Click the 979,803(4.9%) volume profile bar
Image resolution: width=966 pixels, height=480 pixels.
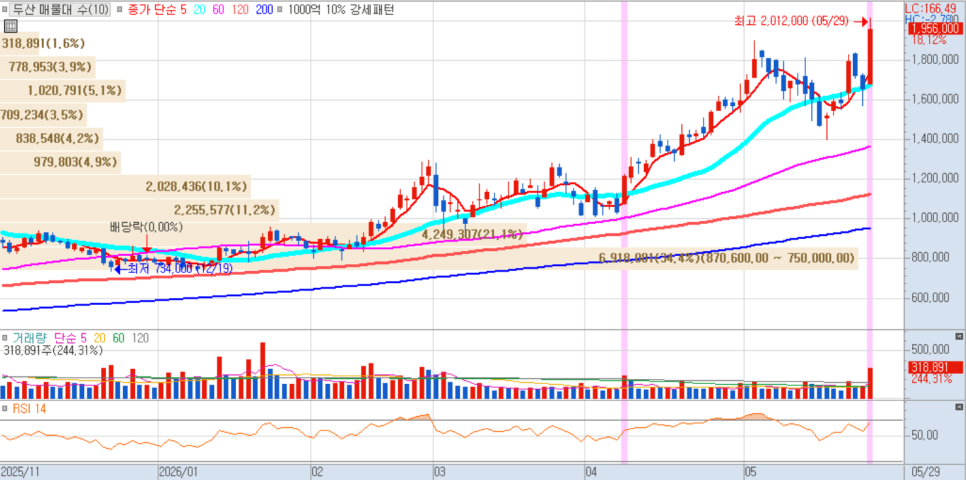(x=60, y=162)
